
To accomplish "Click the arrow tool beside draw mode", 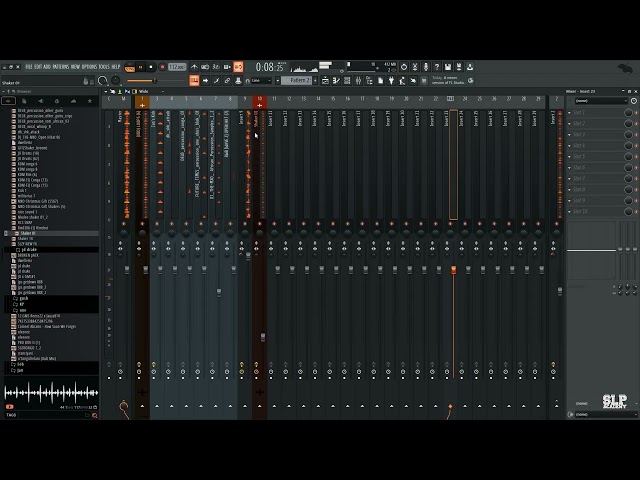I will click(205, 81).
